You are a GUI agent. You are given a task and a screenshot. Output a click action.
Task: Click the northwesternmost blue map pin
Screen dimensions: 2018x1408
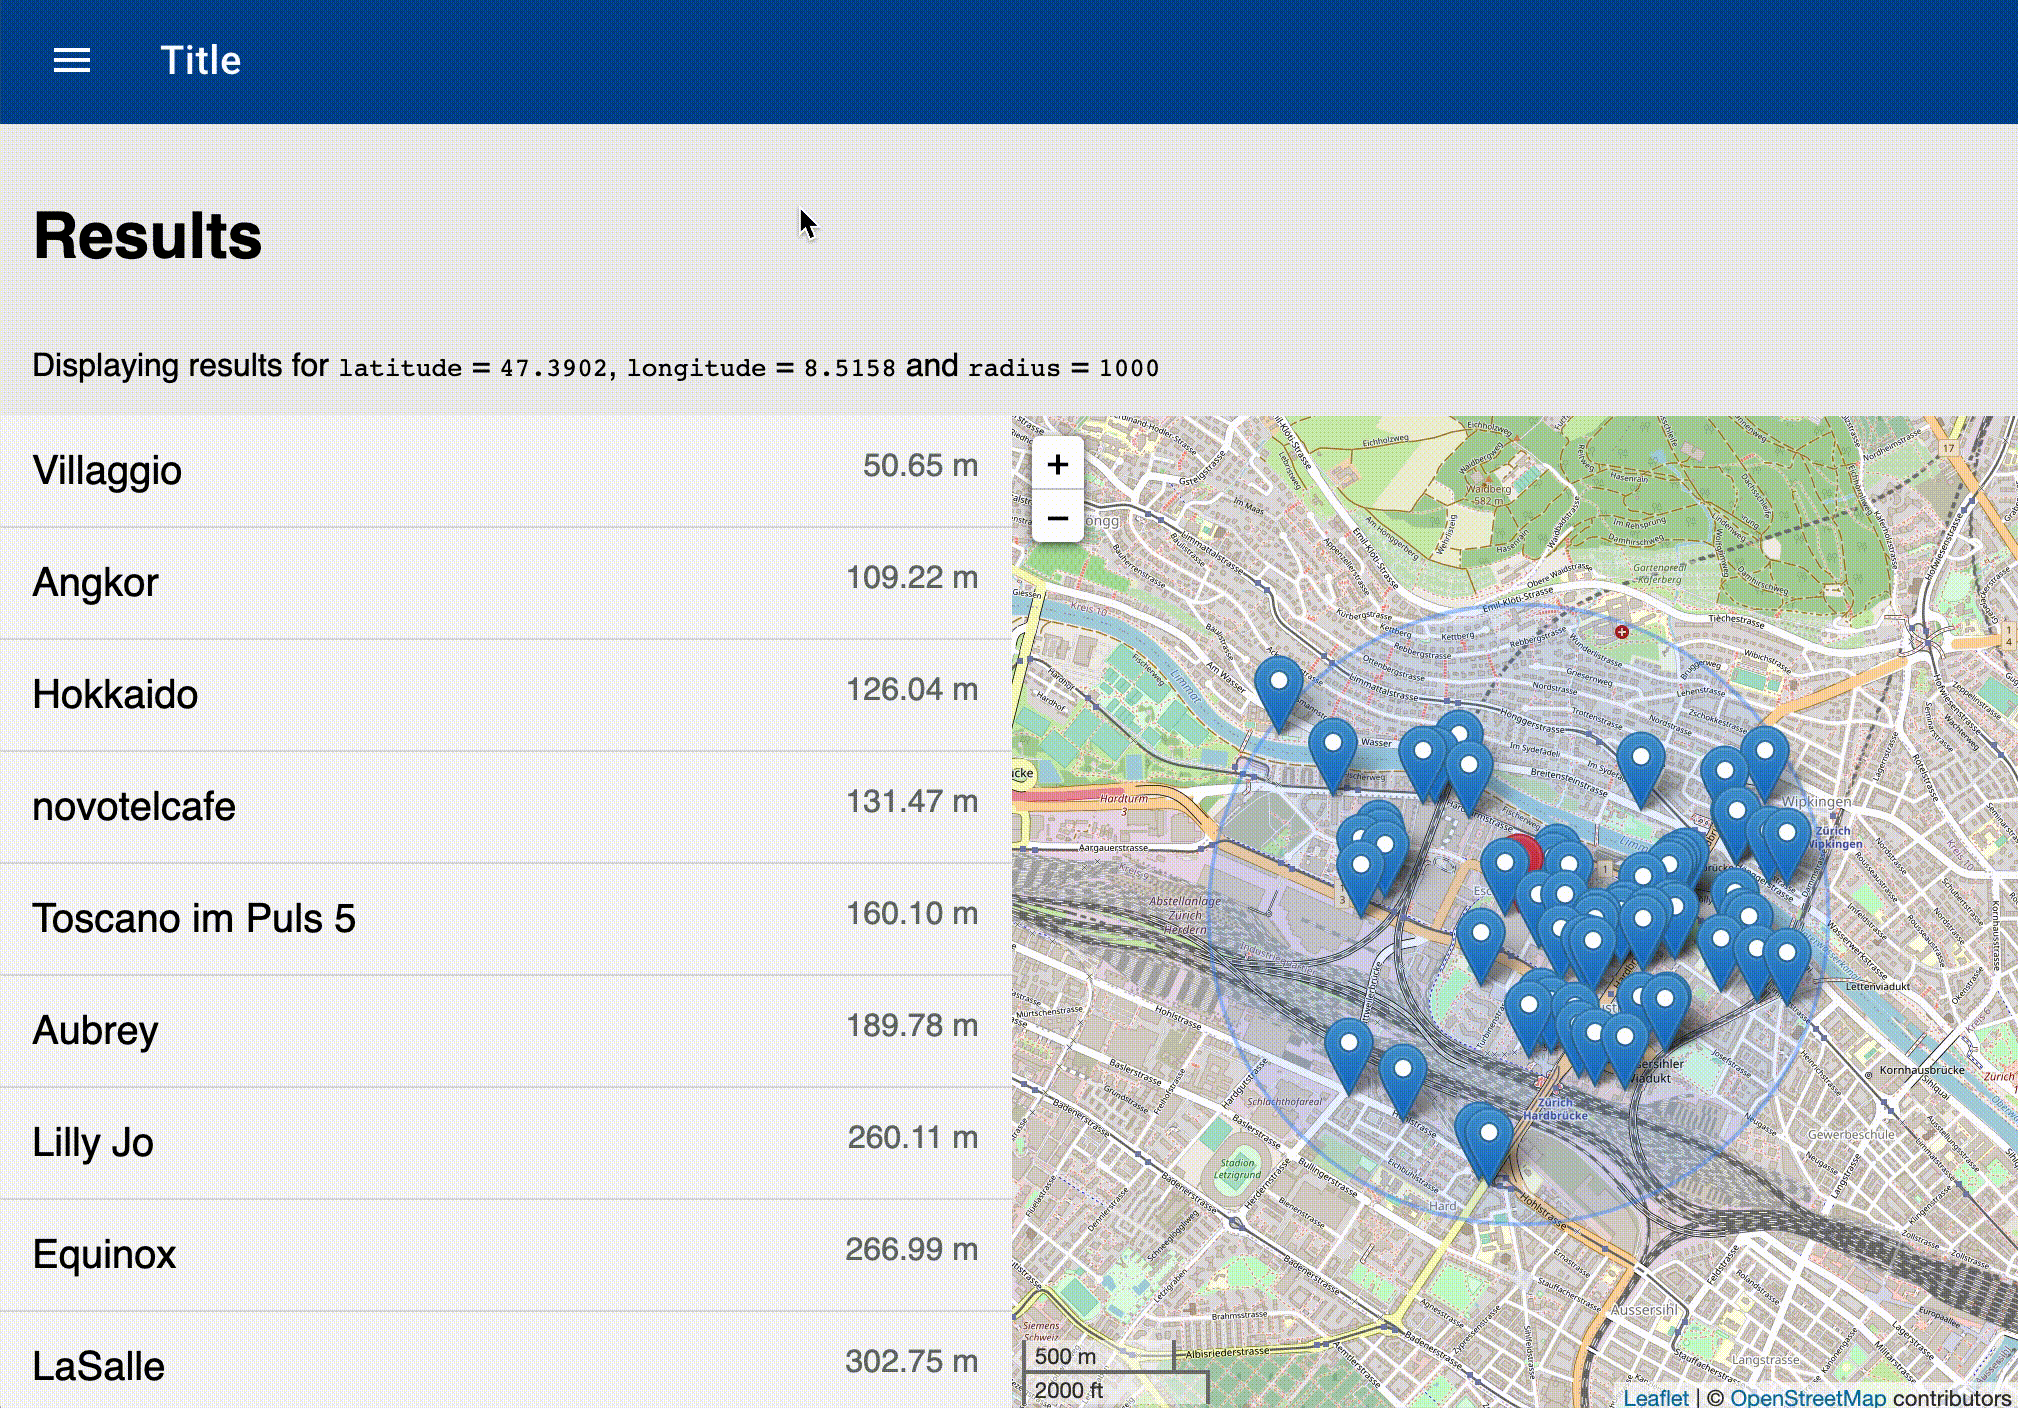1278,690
